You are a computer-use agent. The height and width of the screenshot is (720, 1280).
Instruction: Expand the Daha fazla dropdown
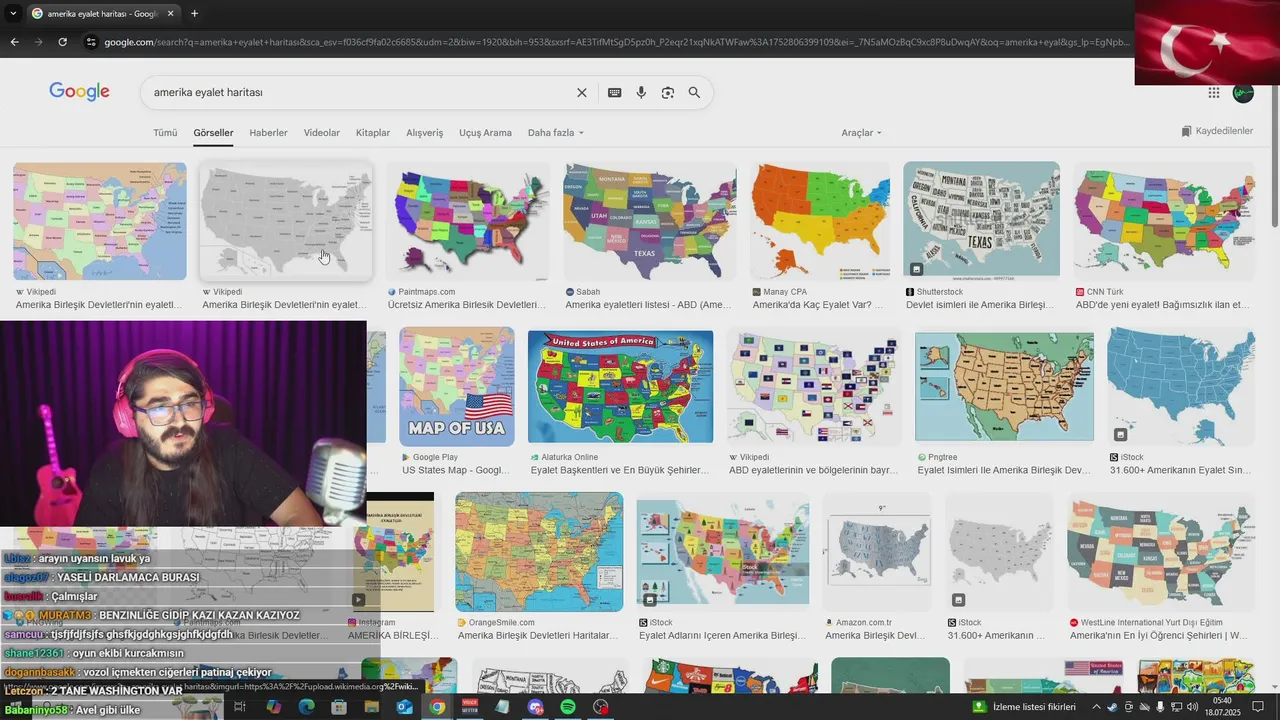pyautogui.click(x=555, y=133)
